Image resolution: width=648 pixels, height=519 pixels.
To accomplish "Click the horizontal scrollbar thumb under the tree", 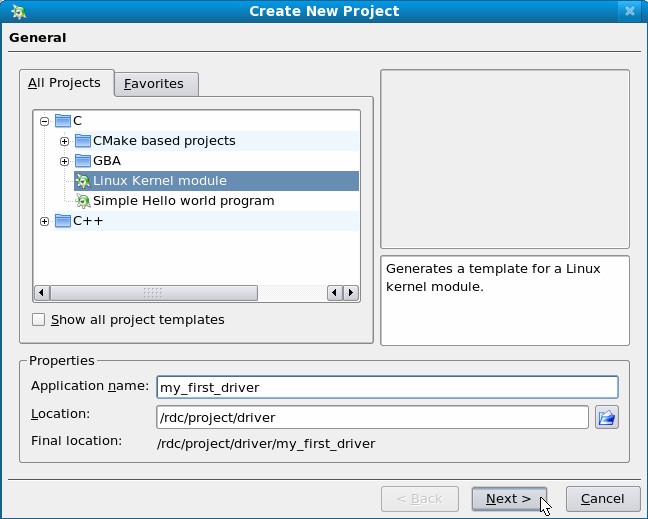I will (153, 293).
